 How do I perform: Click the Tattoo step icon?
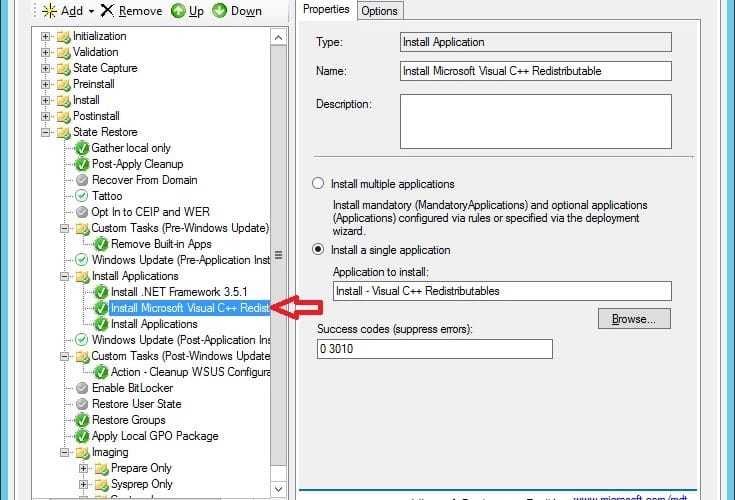click(x=82, y=196)
